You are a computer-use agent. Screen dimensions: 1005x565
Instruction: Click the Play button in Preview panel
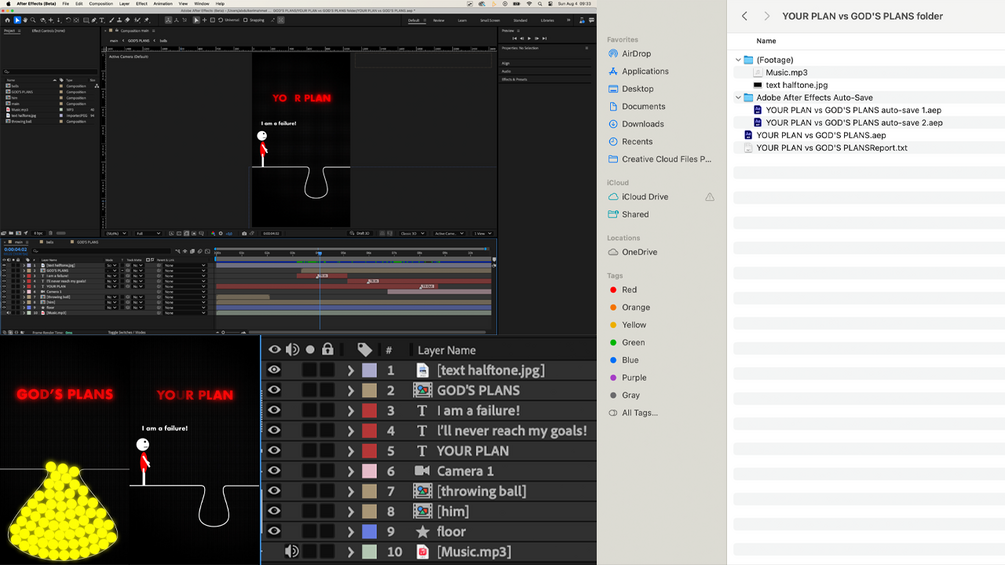[529, 38]
